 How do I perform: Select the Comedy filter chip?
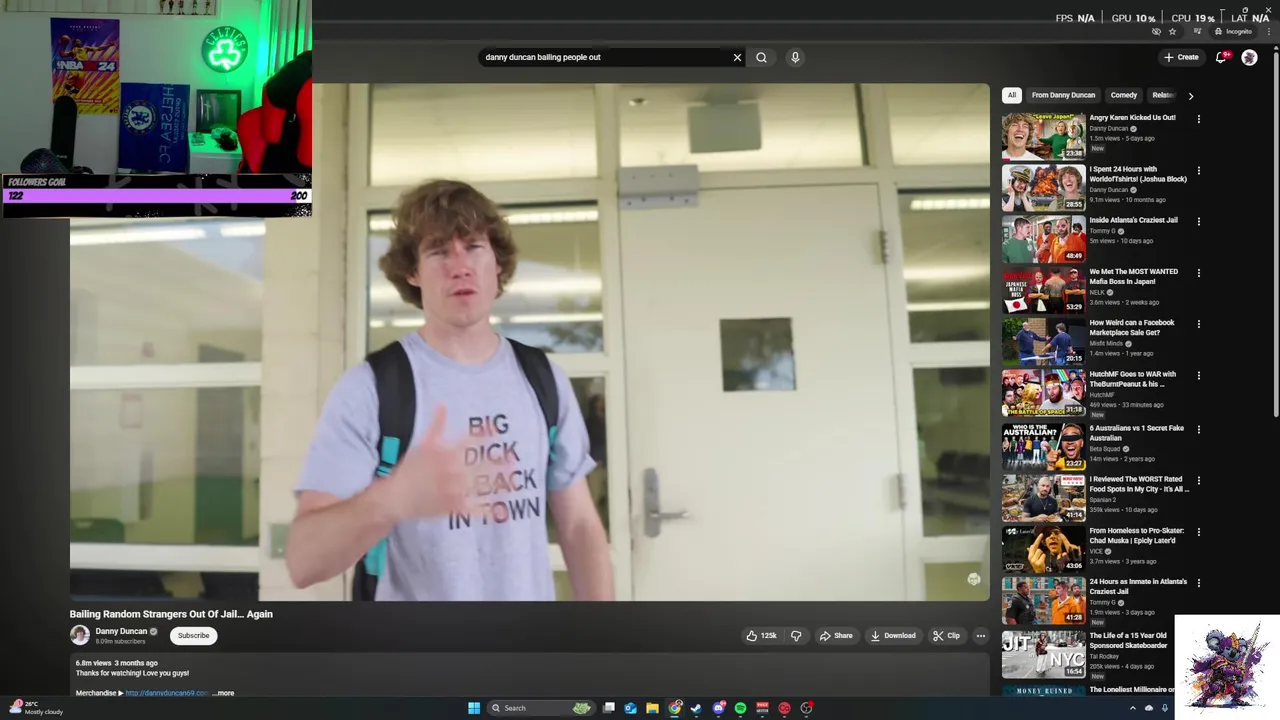click(x=1124, y=95)
